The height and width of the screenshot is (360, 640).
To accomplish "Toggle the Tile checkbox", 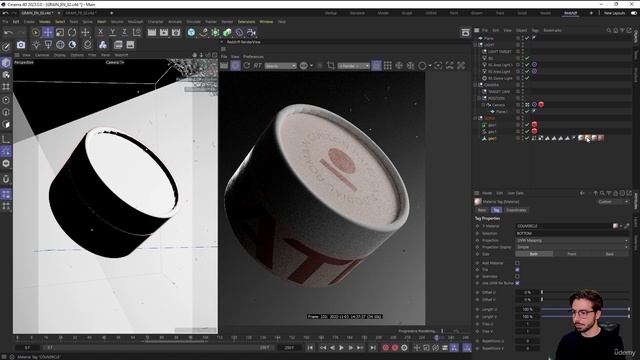I will pyautogui.click(x=517, y=270).
